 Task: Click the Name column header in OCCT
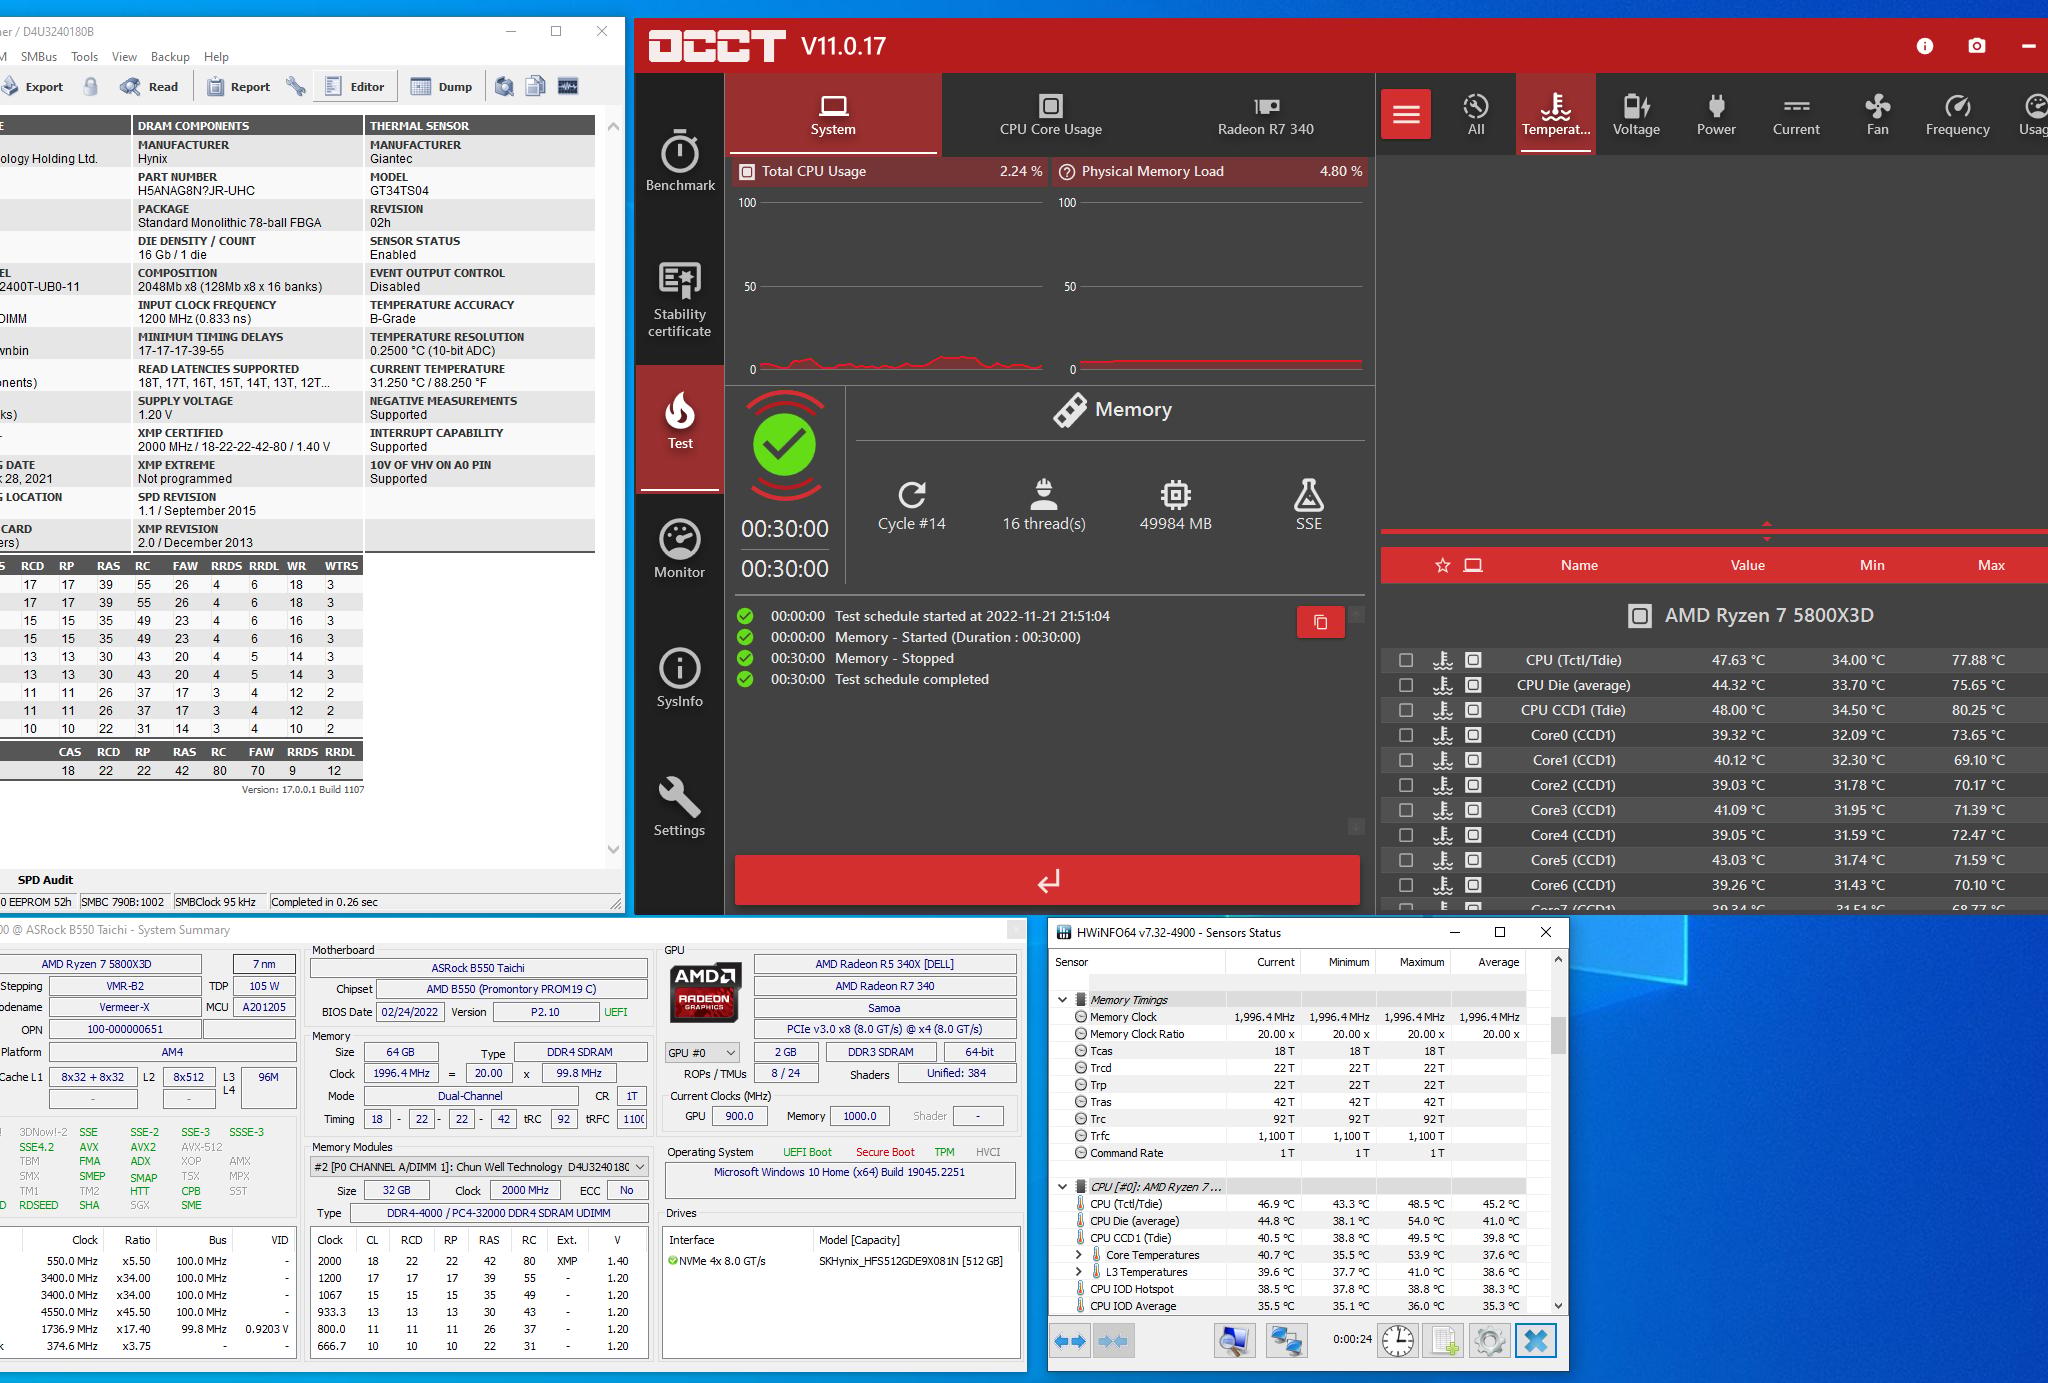coord(1579,566)
